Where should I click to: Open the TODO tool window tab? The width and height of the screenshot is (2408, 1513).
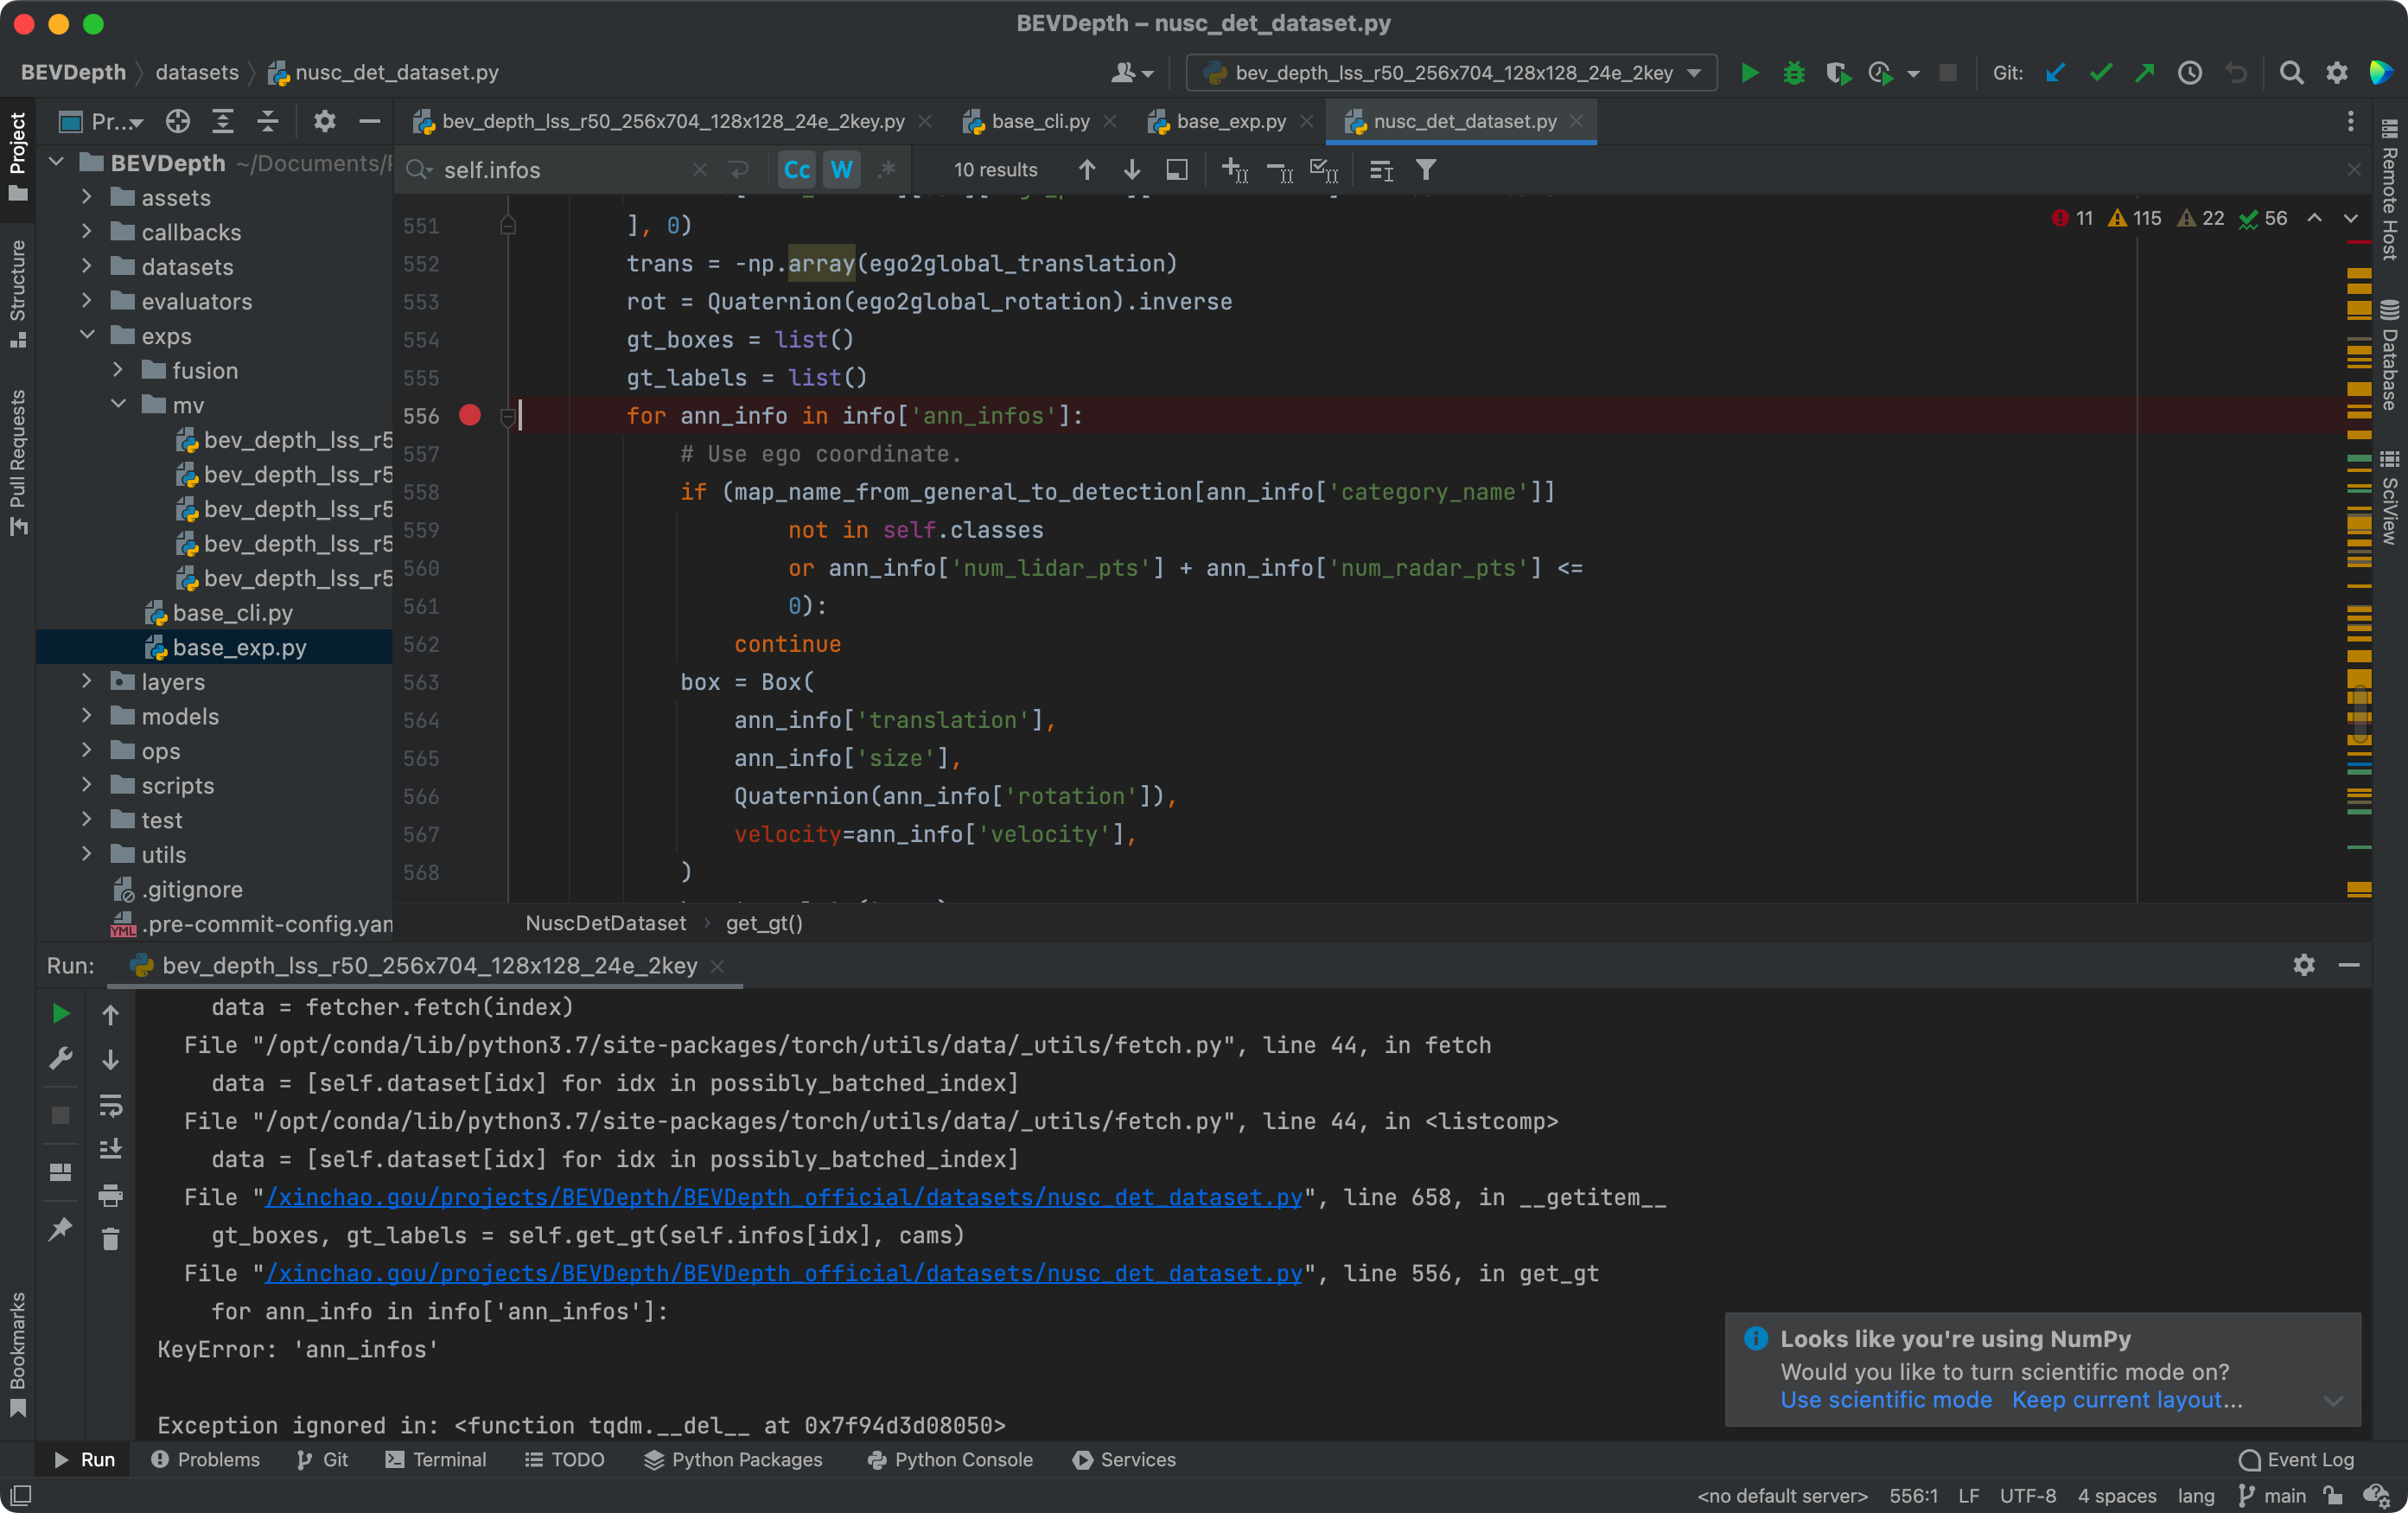coord(565,1459)
